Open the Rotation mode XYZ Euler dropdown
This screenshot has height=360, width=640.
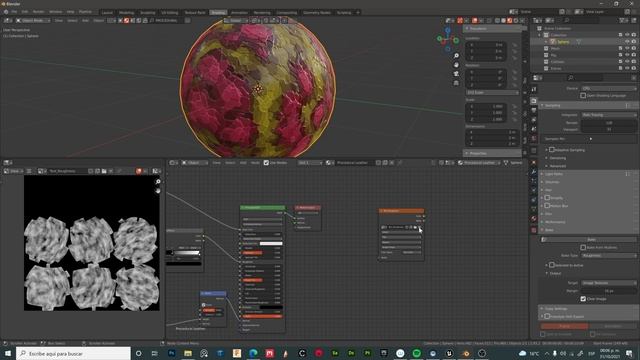pos(492,93)
